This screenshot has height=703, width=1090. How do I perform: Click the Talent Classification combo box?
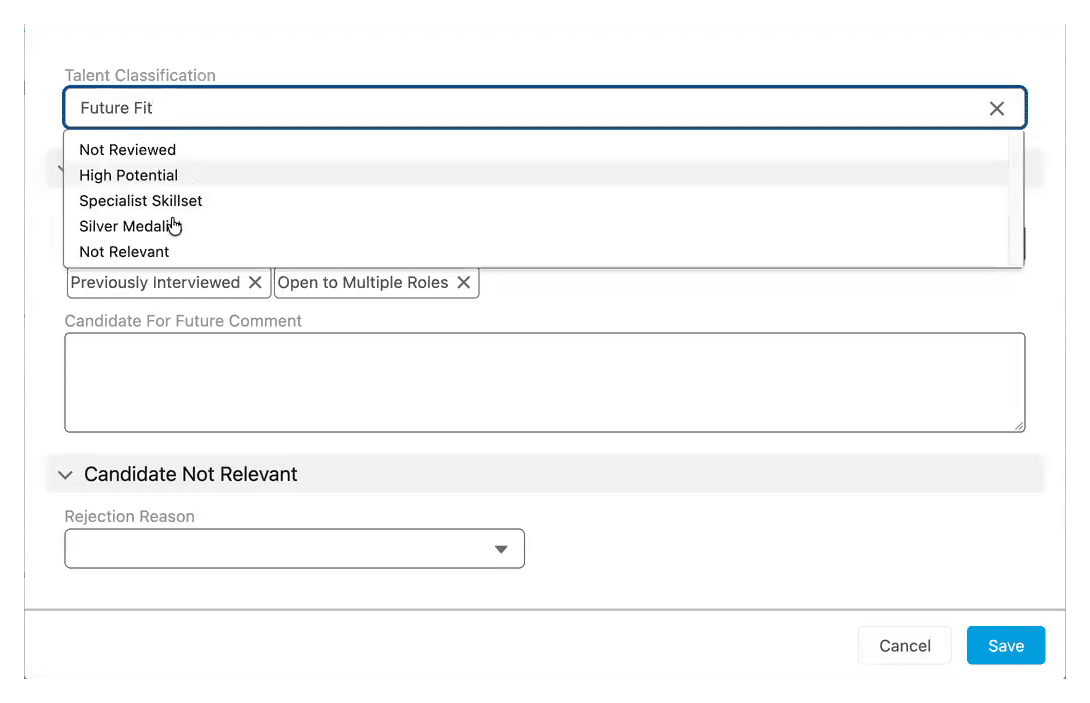click(544, 108)
